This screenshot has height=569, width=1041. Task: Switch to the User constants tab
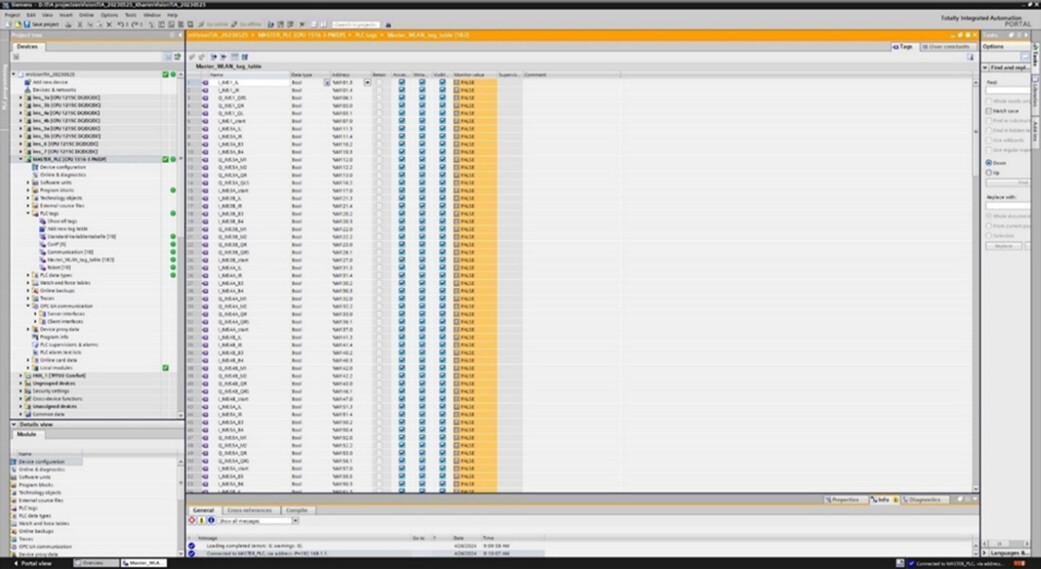tap(949, 46)
